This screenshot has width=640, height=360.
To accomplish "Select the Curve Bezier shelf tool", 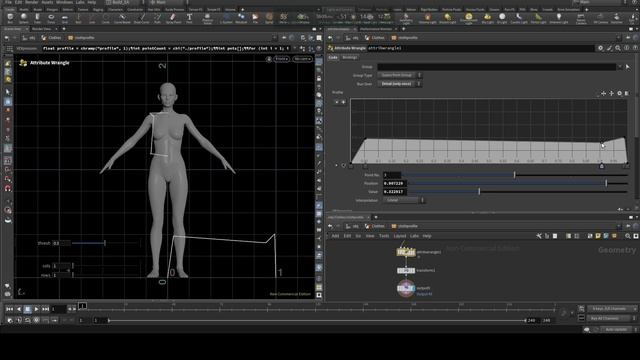I will (122, 18).
